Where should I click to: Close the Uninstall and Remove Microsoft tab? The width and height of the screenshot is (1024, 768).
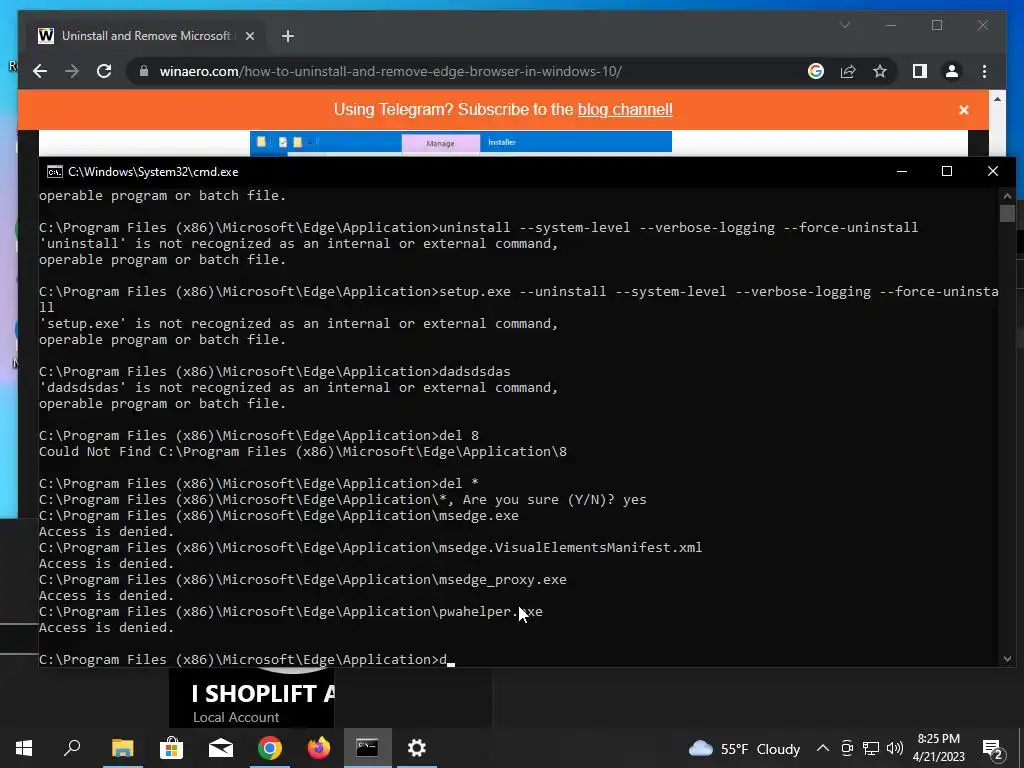(249, 36)
